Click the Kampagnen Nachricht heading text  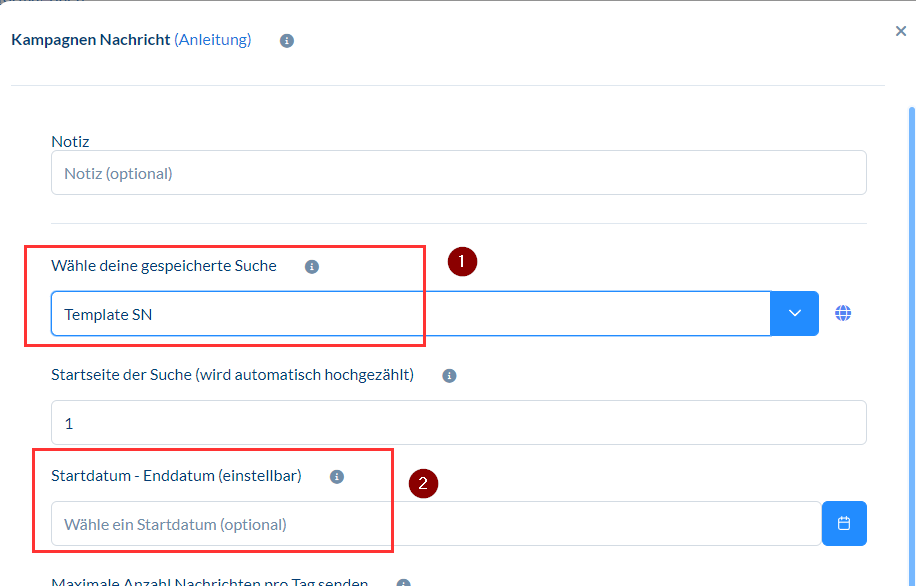[90, 40]
